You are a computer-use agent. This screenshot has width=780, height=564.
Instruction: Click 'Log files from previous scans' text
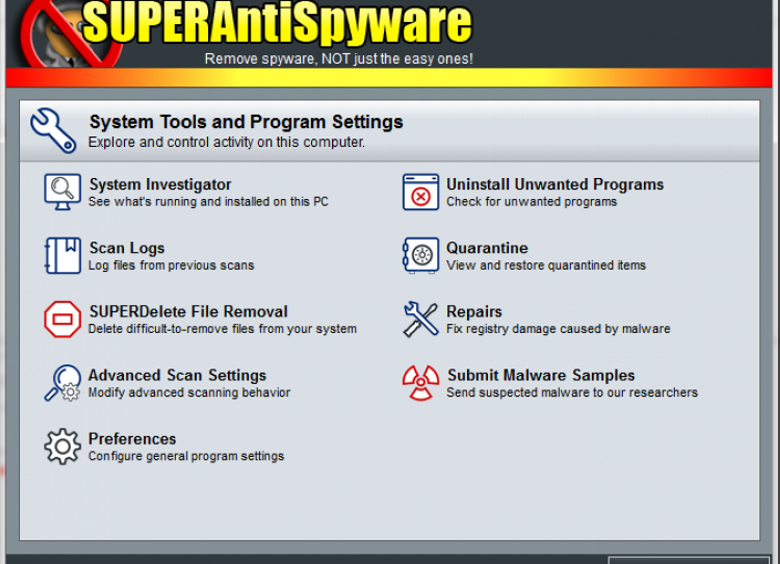click(171, 266)
